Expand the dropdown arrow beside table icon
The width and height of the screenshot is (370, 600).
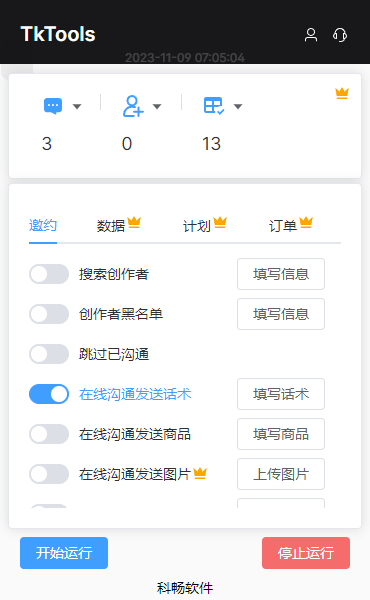[x=238, y=106]
